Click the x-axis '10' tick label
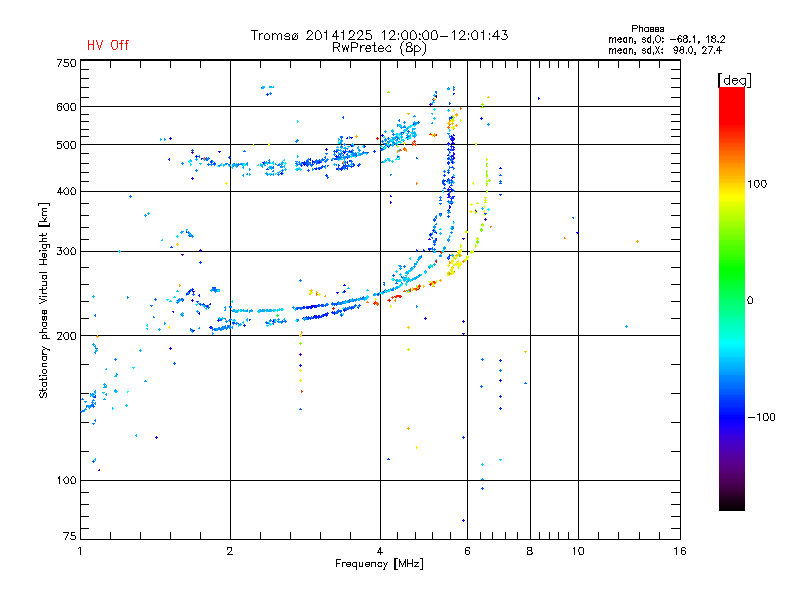 coord(578,551)
